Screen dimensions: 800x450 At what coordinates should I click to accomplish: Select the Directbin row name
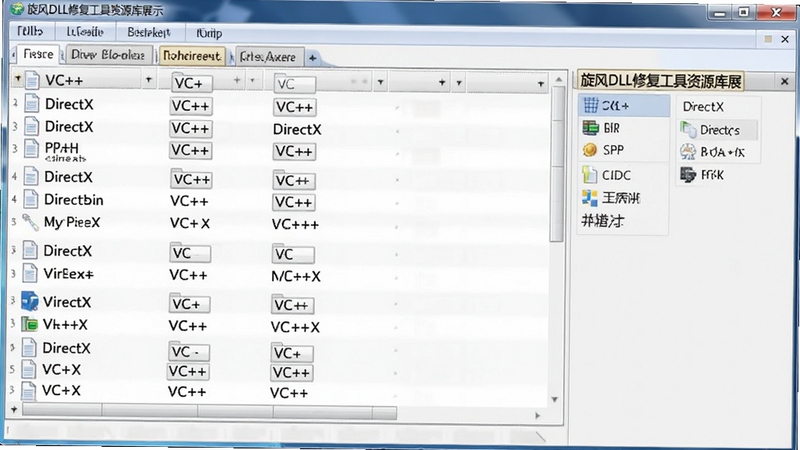(73, 199)
